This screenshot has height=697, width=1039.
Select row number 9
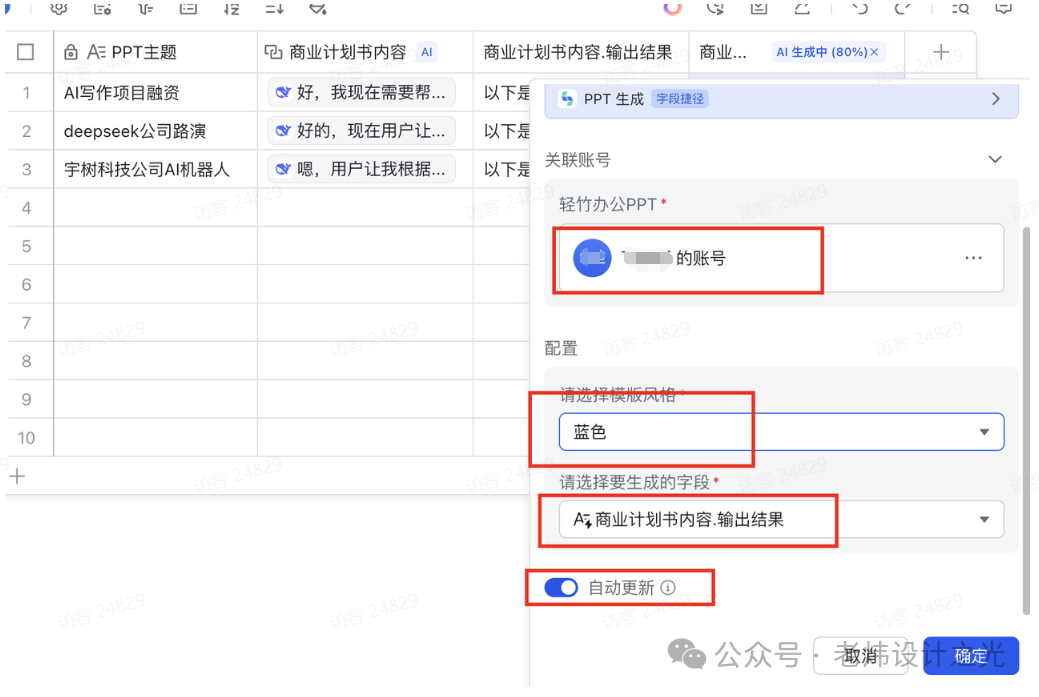coord(27,400)
